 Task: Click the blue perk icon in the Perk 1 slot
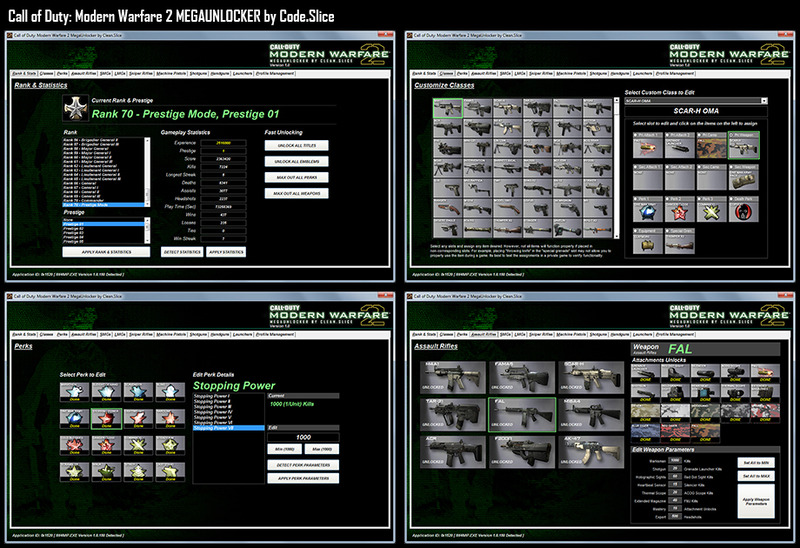point(647,211)
